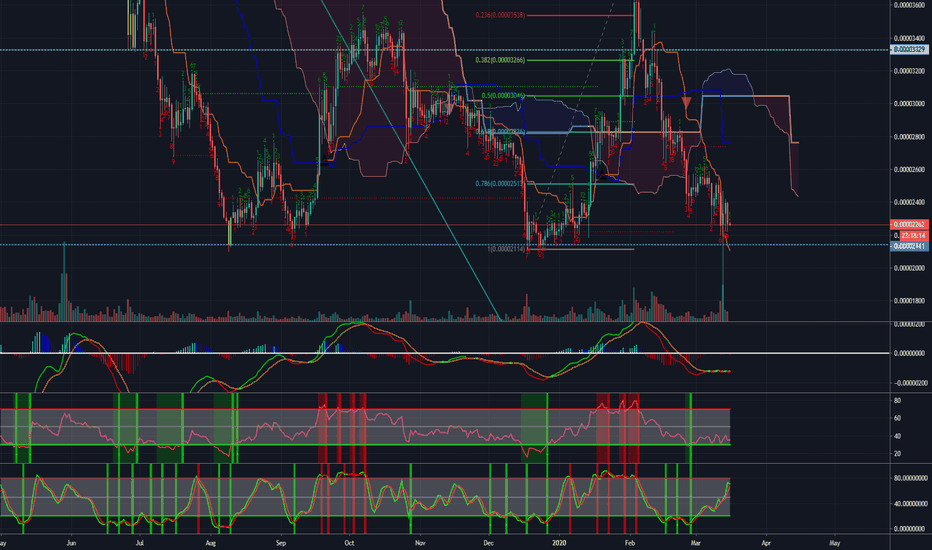Select the 1(0.00002114) Fibonacci label
Image resolution: width=932 pixels, height=550 pixels.
click(x=506, y=249)
